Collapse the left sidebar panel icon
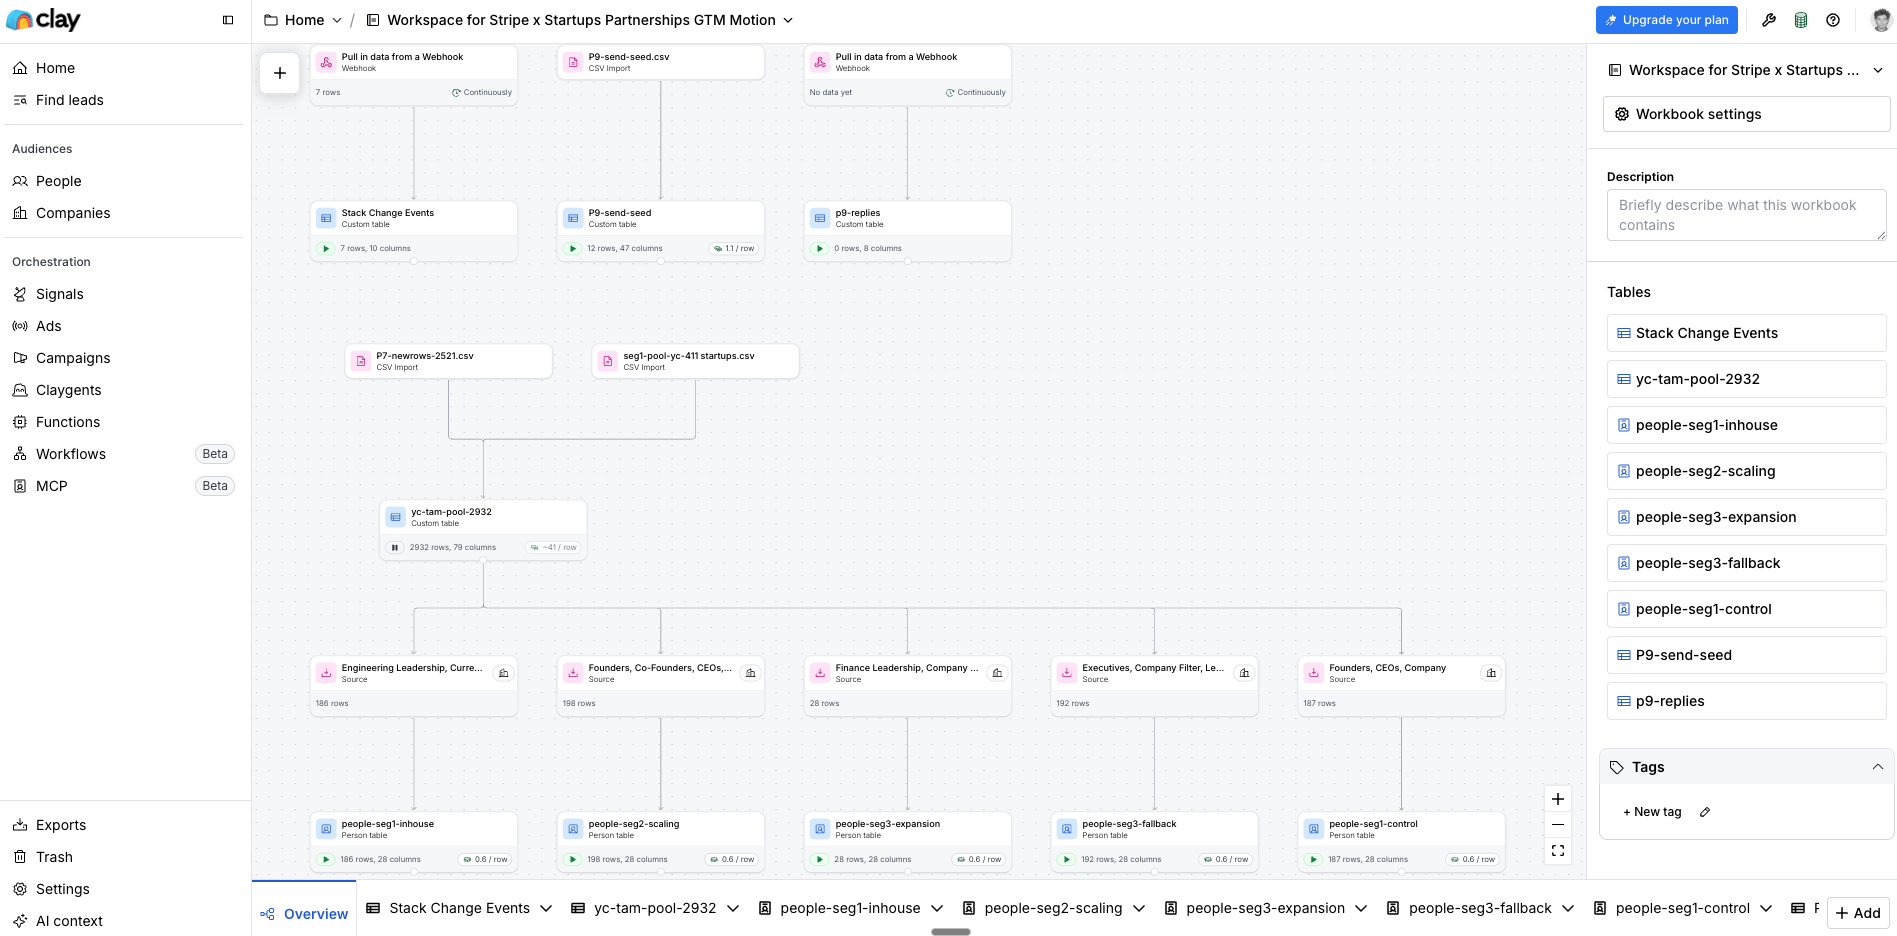The height and width of the screenshot is (936, 1897). pos(228,20)
